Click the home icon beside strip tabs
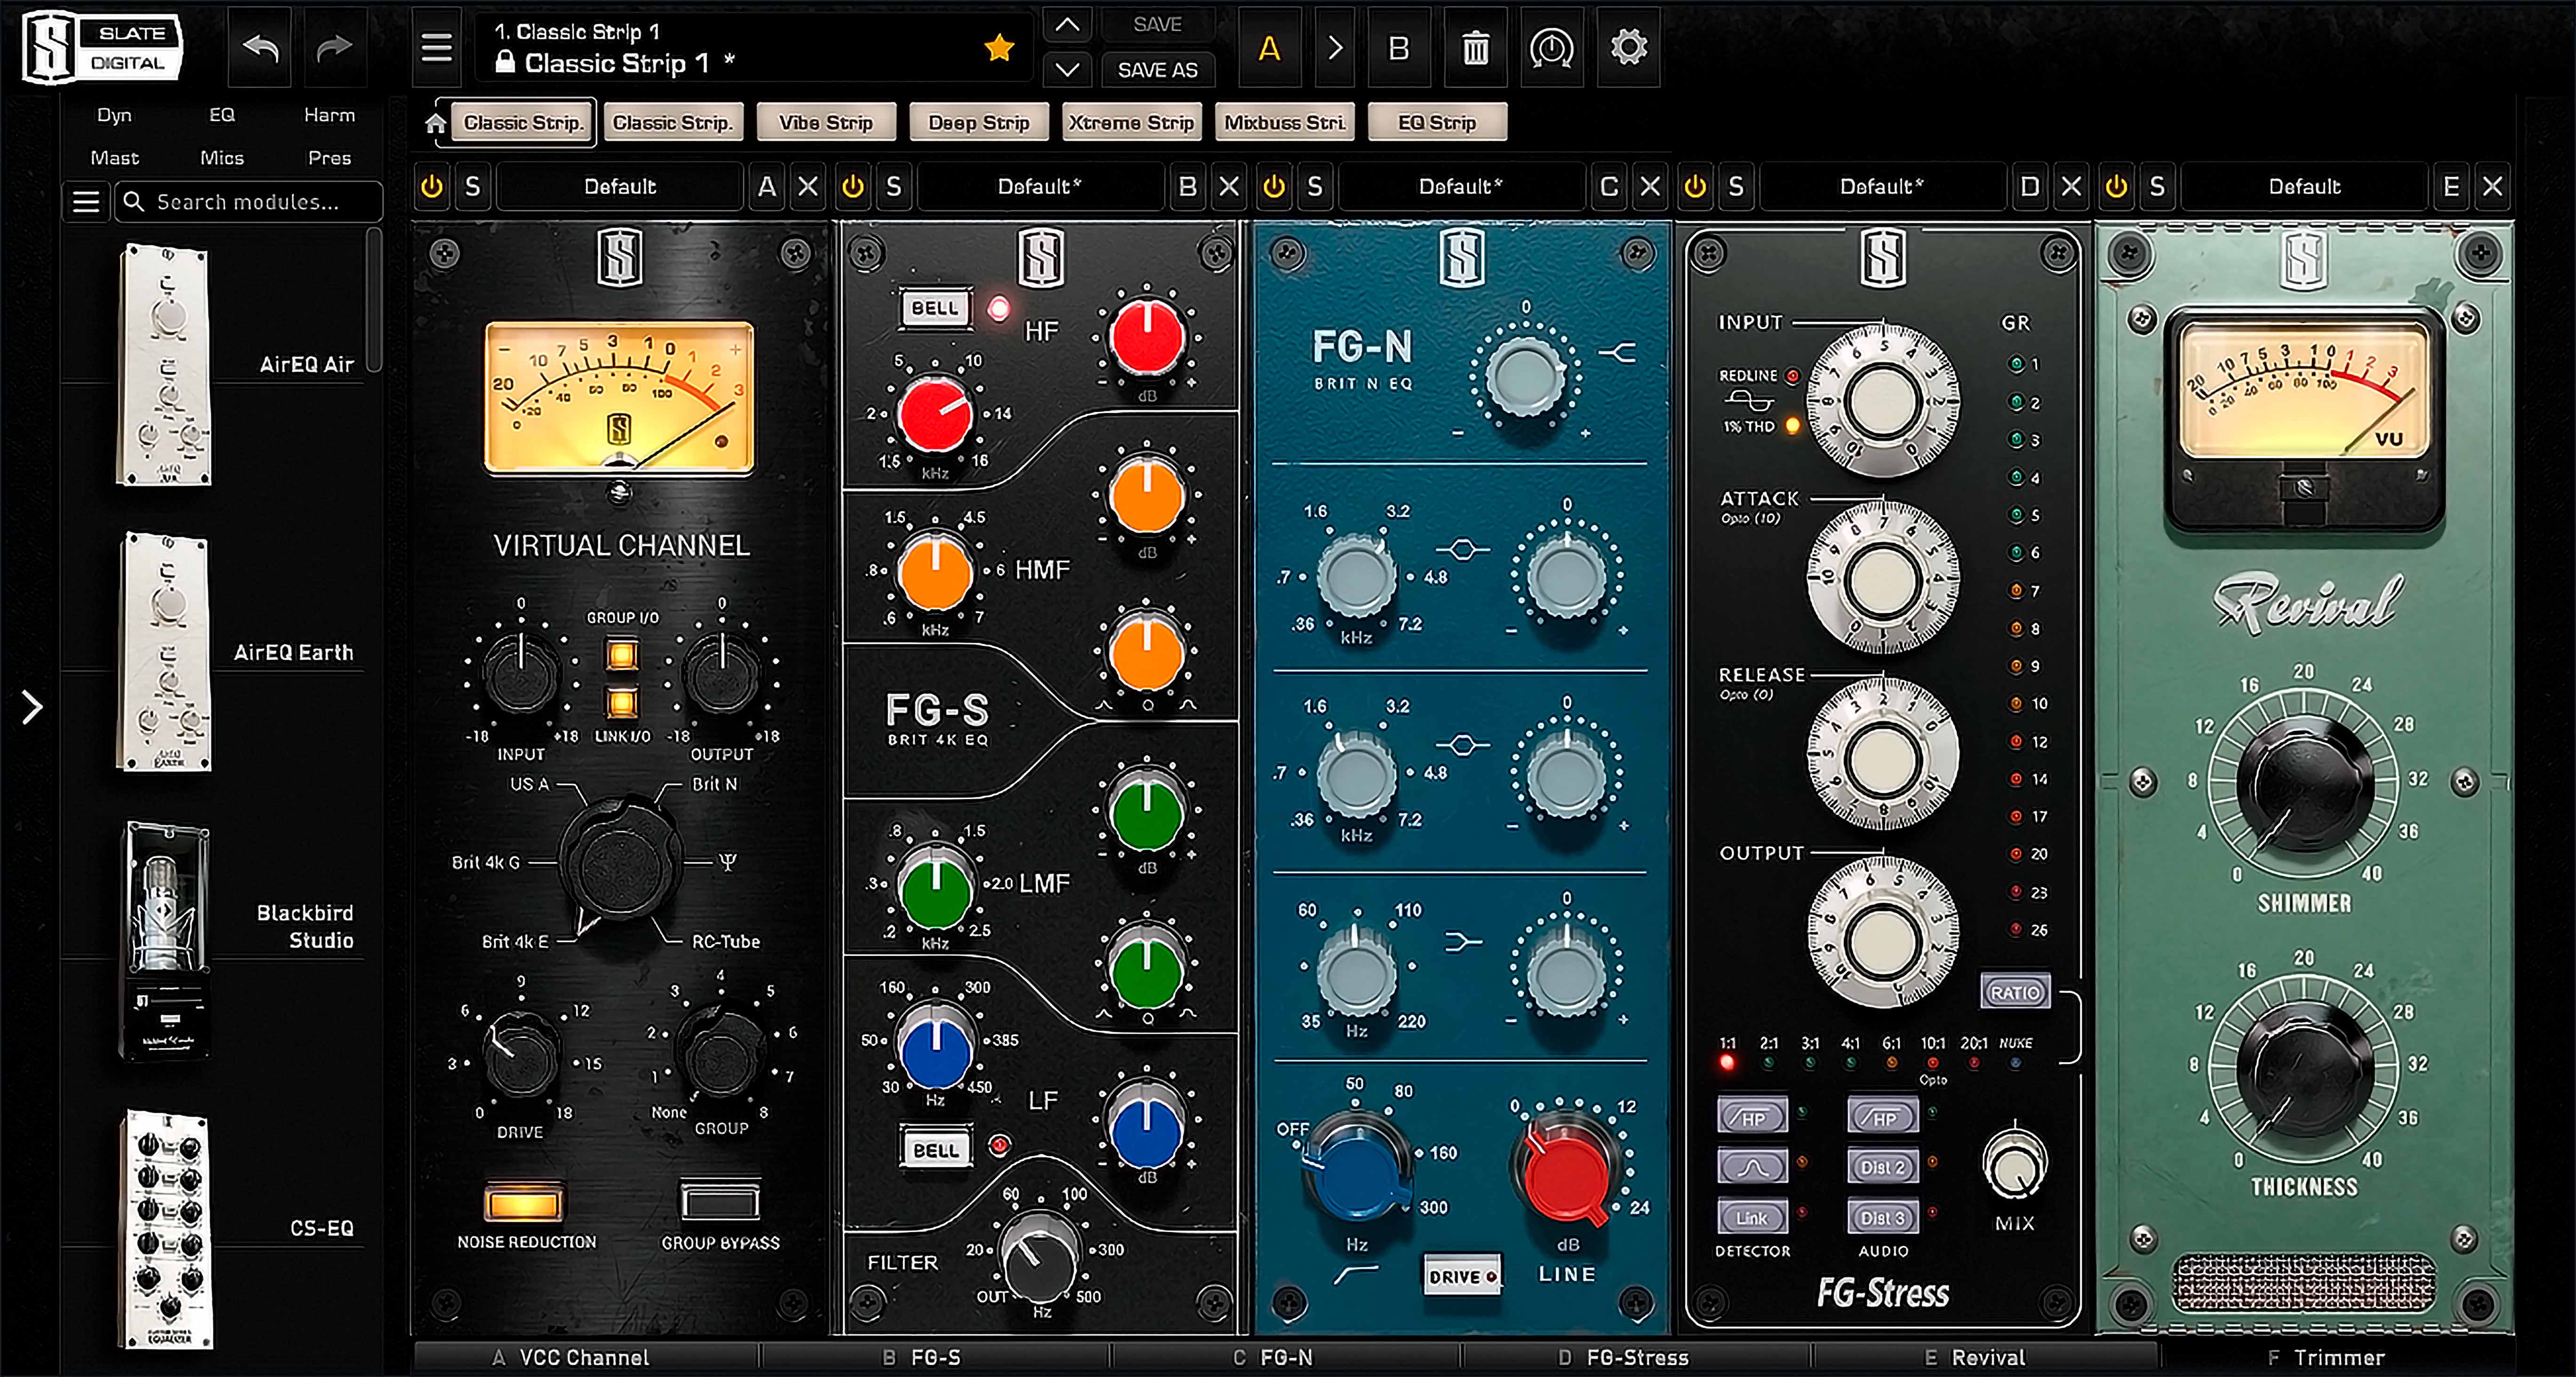 click(435, 123)
